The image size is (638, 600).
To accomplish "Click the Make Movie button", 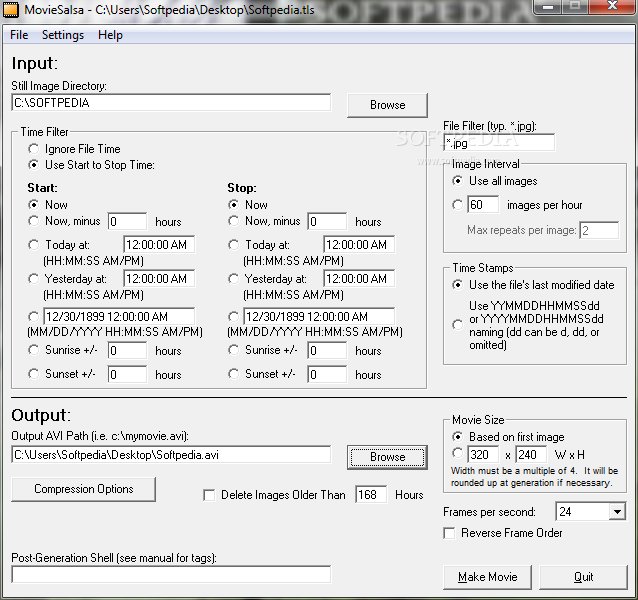I will tap(487, 577).
